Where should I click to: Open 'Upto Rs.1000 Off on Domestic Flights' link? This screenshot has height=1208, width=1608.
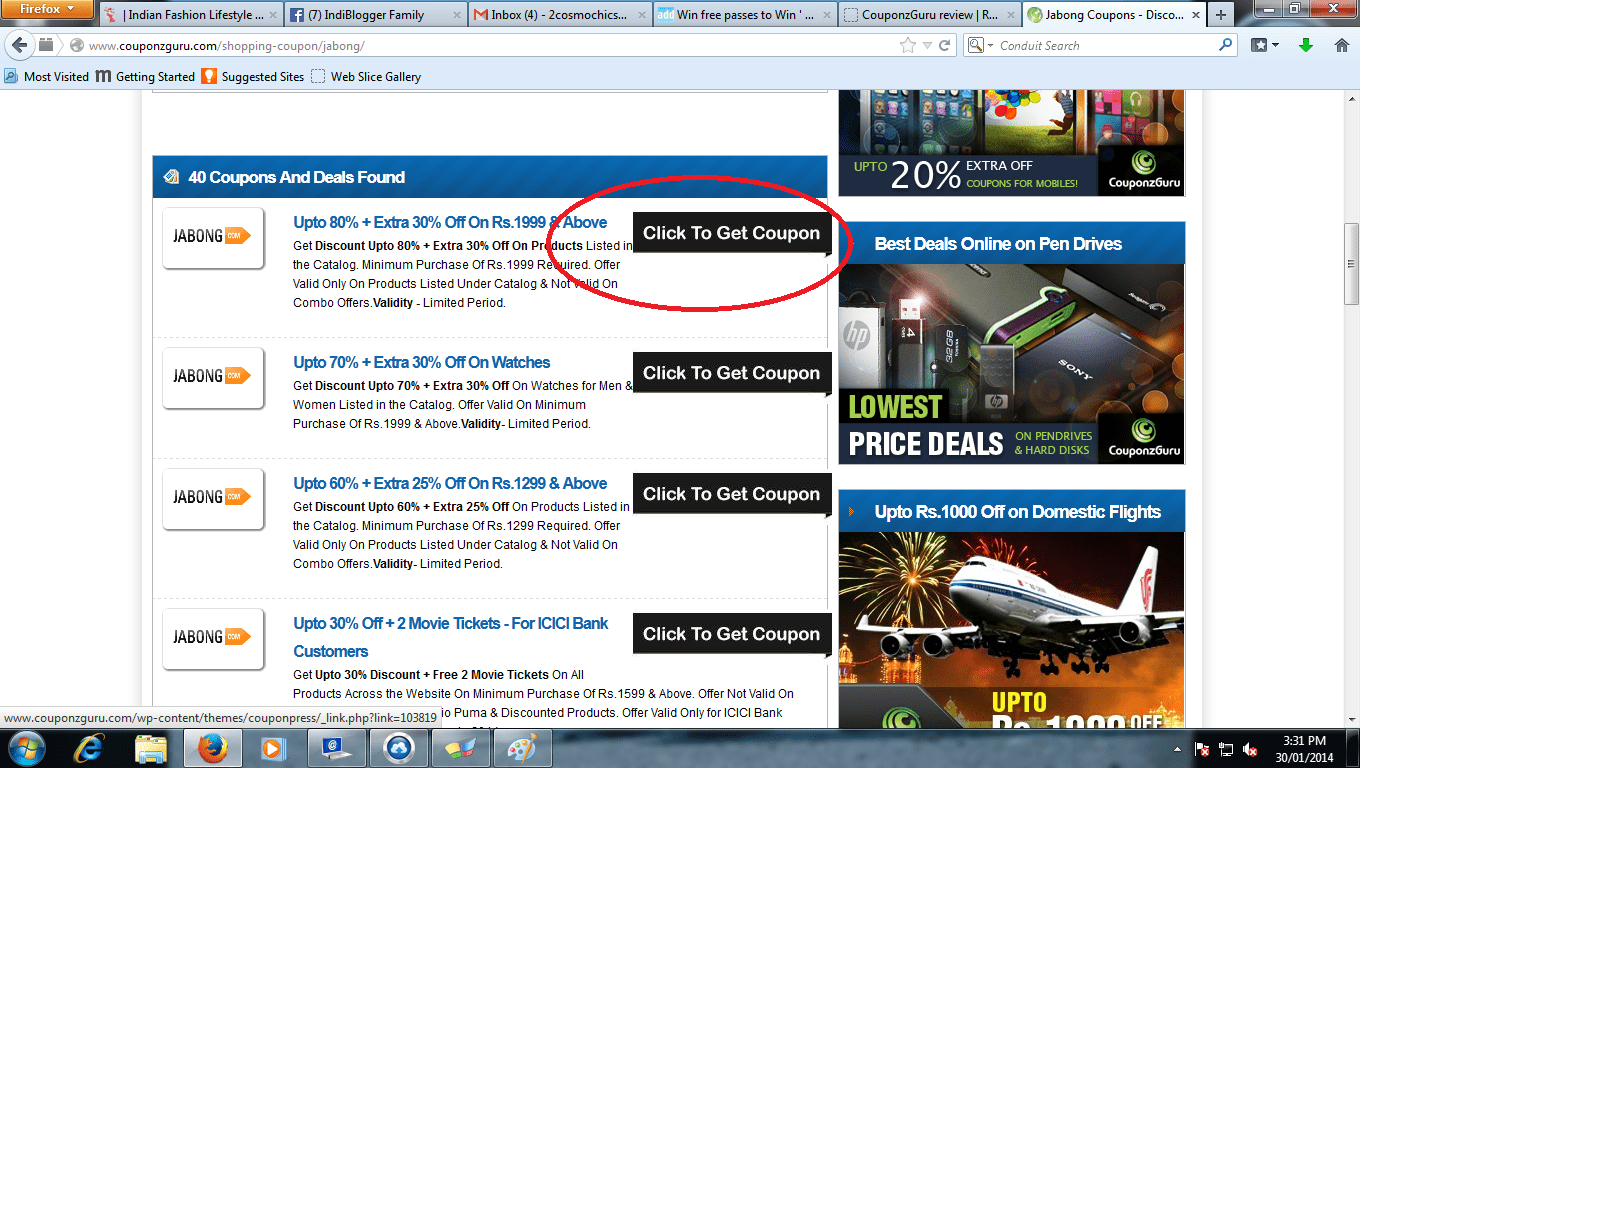coord(1017,512)
